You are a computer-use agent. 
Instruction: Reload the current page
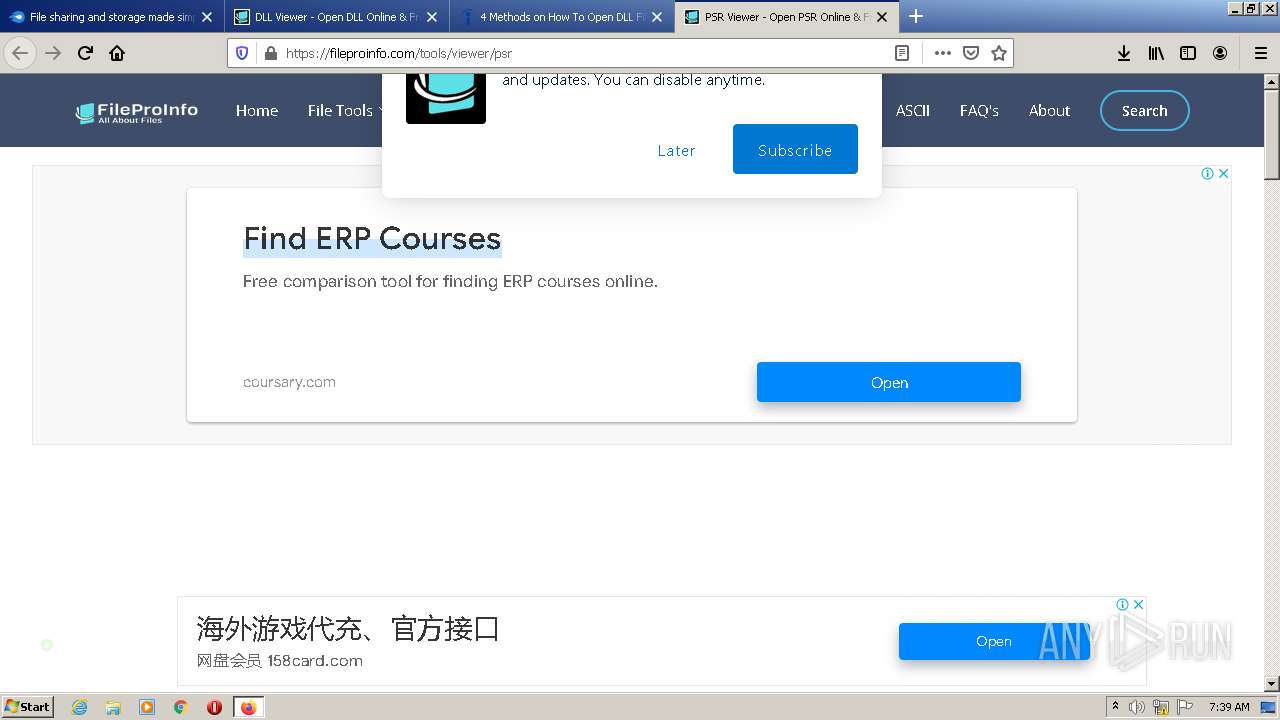point(85,53)
